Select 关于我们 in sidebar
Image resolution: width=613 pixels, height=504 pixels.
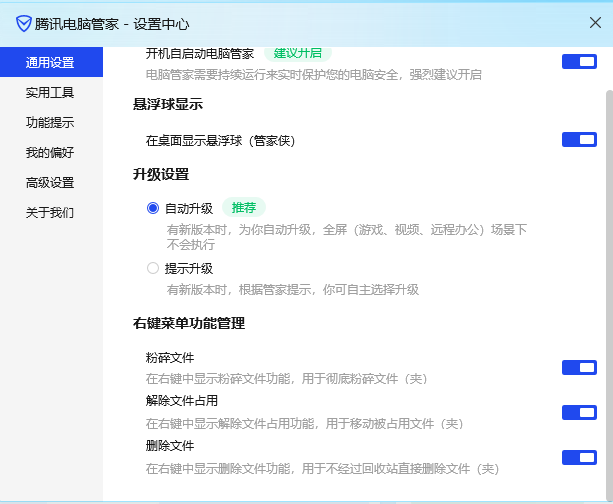tap(50, 213)
